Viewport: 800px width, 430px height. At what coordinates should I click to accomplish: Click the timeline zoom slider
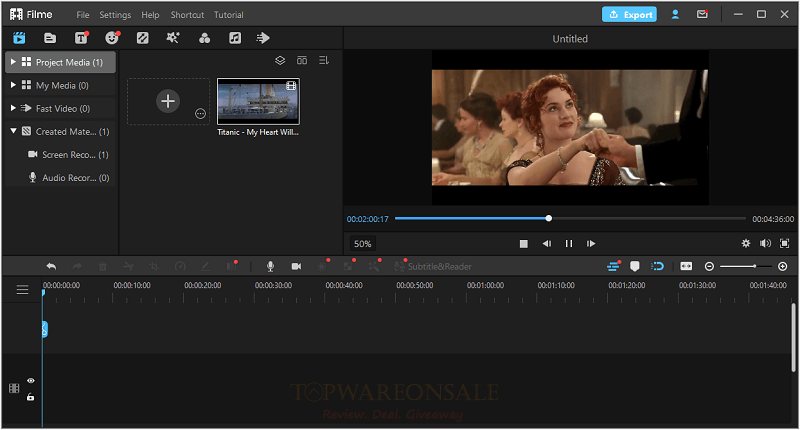745,266
